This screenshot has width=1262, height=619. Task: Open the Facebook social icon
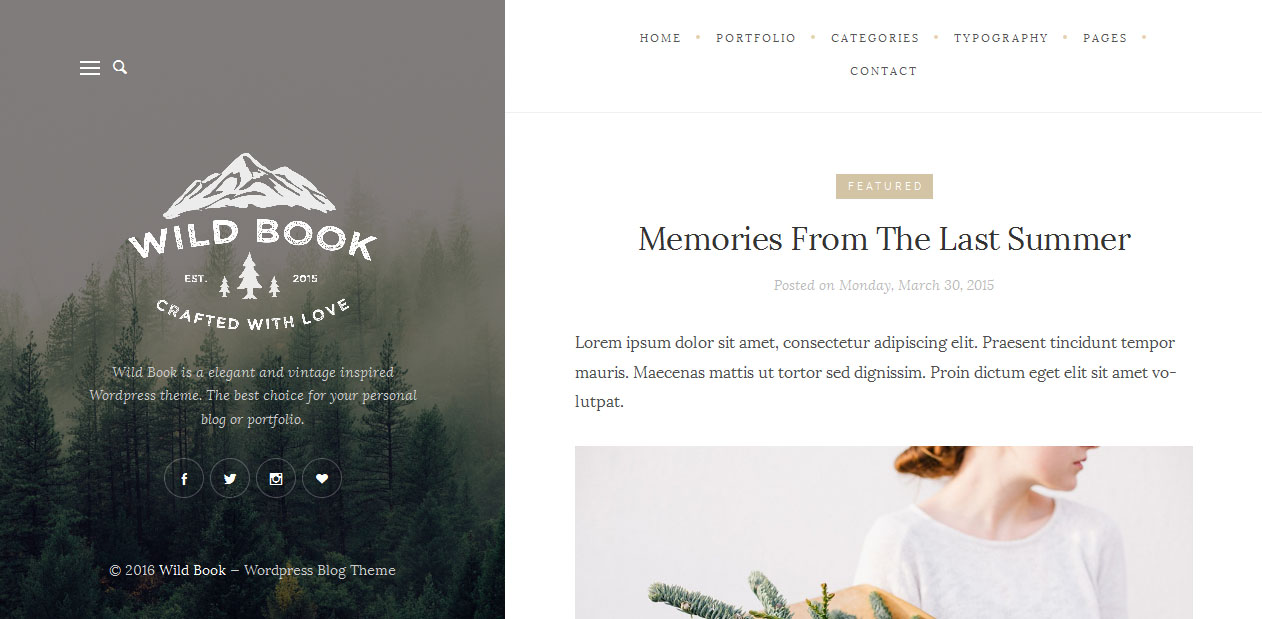(x=184, y=479)
